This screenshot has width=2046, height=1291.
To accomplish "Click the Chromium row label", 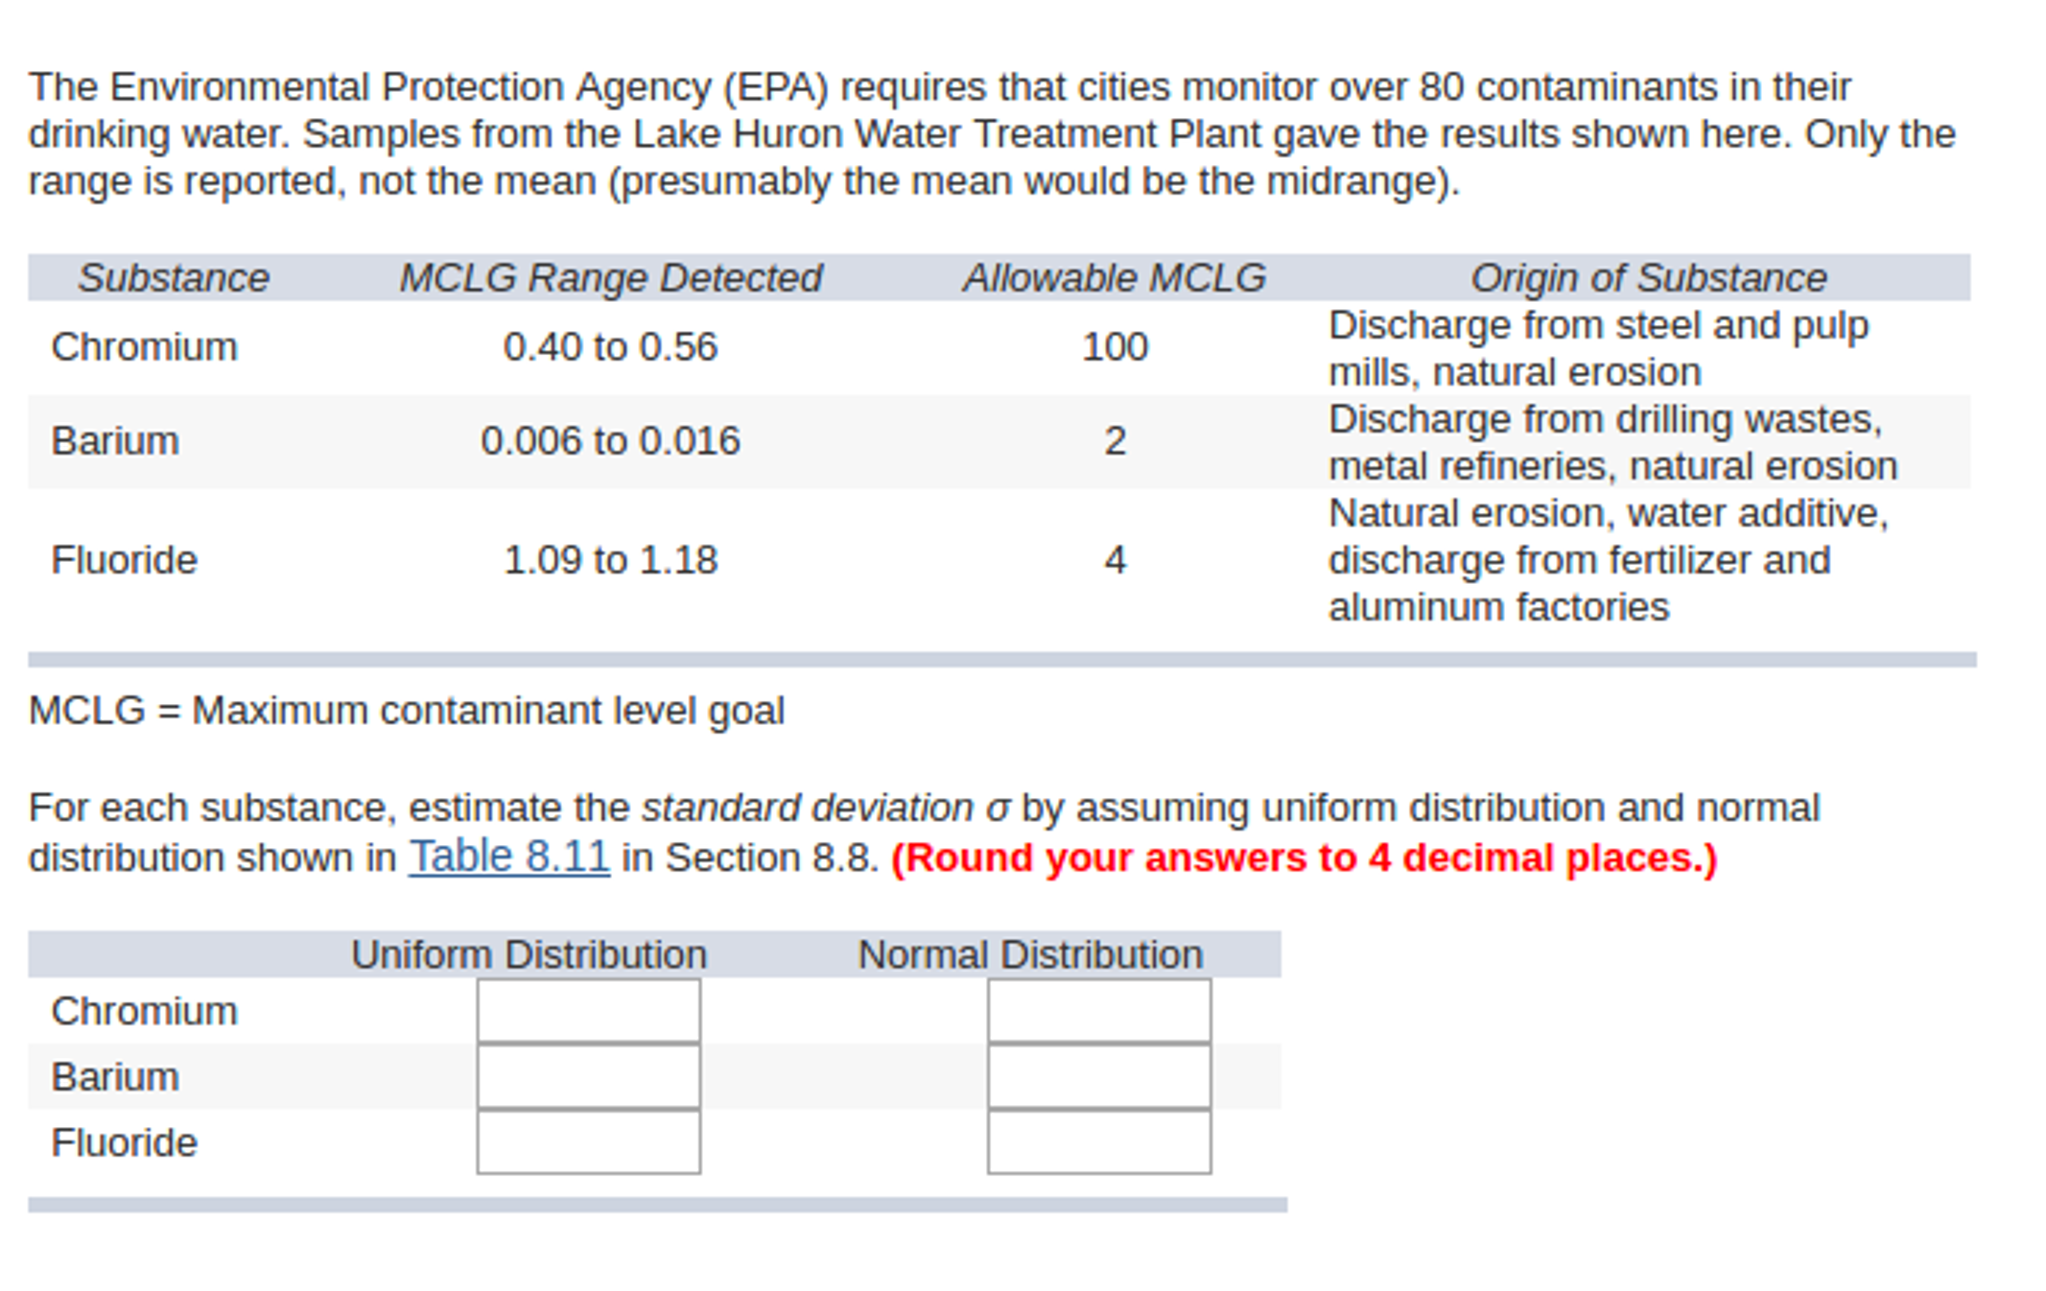I will tap(144, 347).
